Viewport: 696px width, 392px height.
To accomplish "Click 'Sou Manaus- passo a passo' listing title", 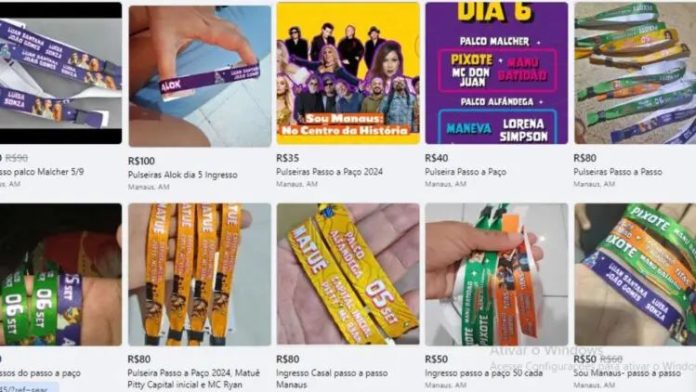I will point(627,373).
